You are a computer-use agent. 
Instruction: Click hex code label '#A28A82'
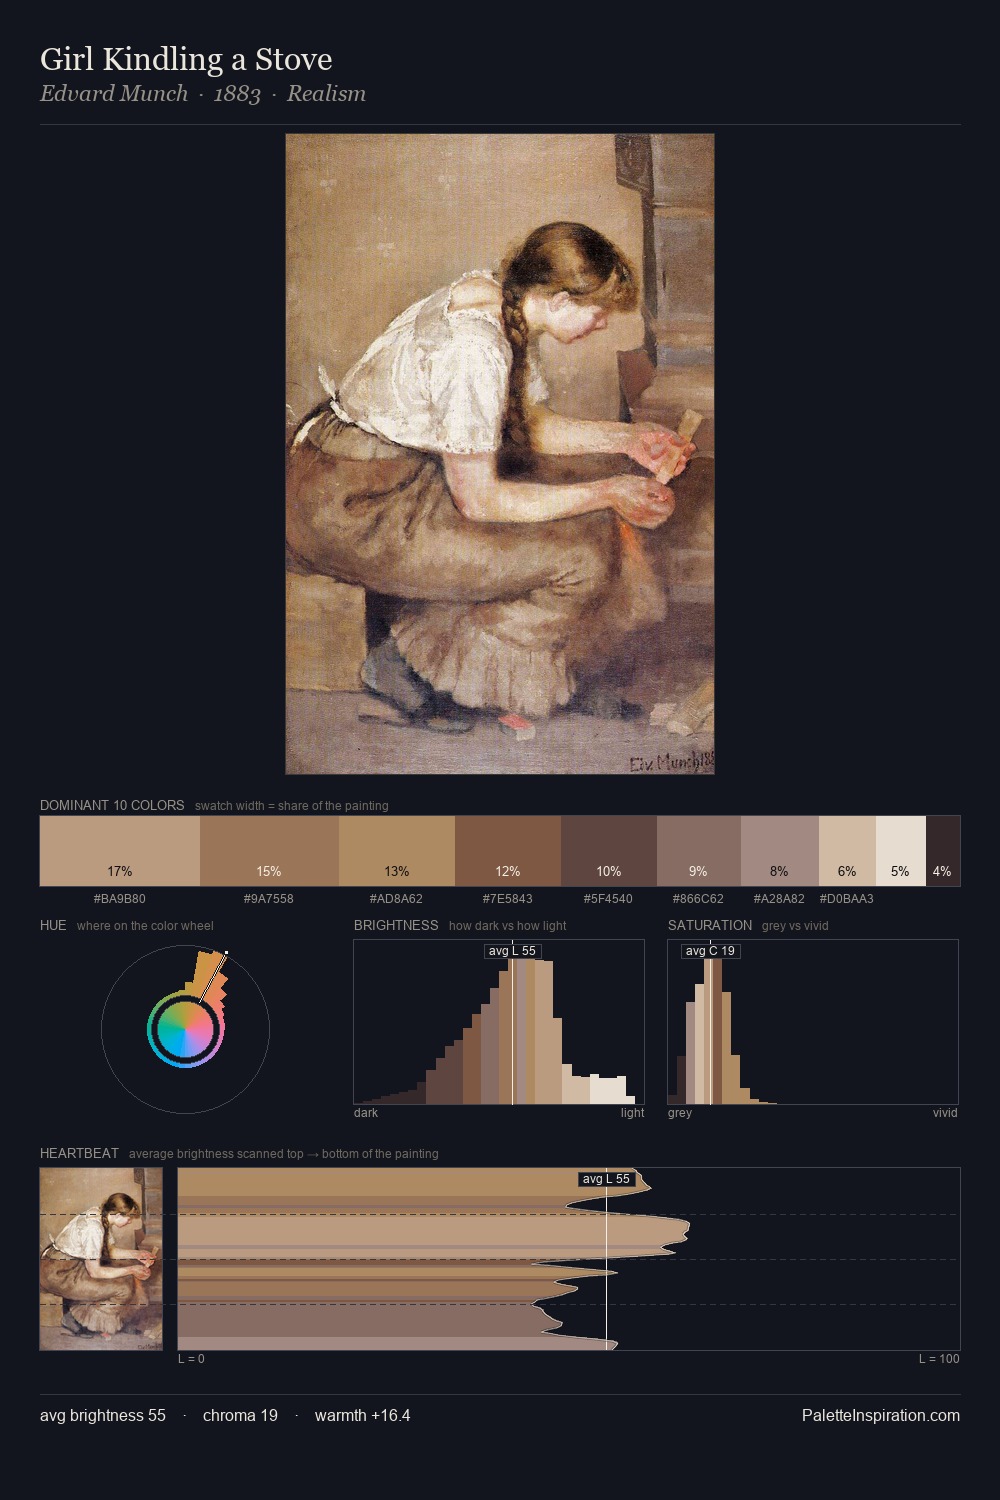(780, 898)
